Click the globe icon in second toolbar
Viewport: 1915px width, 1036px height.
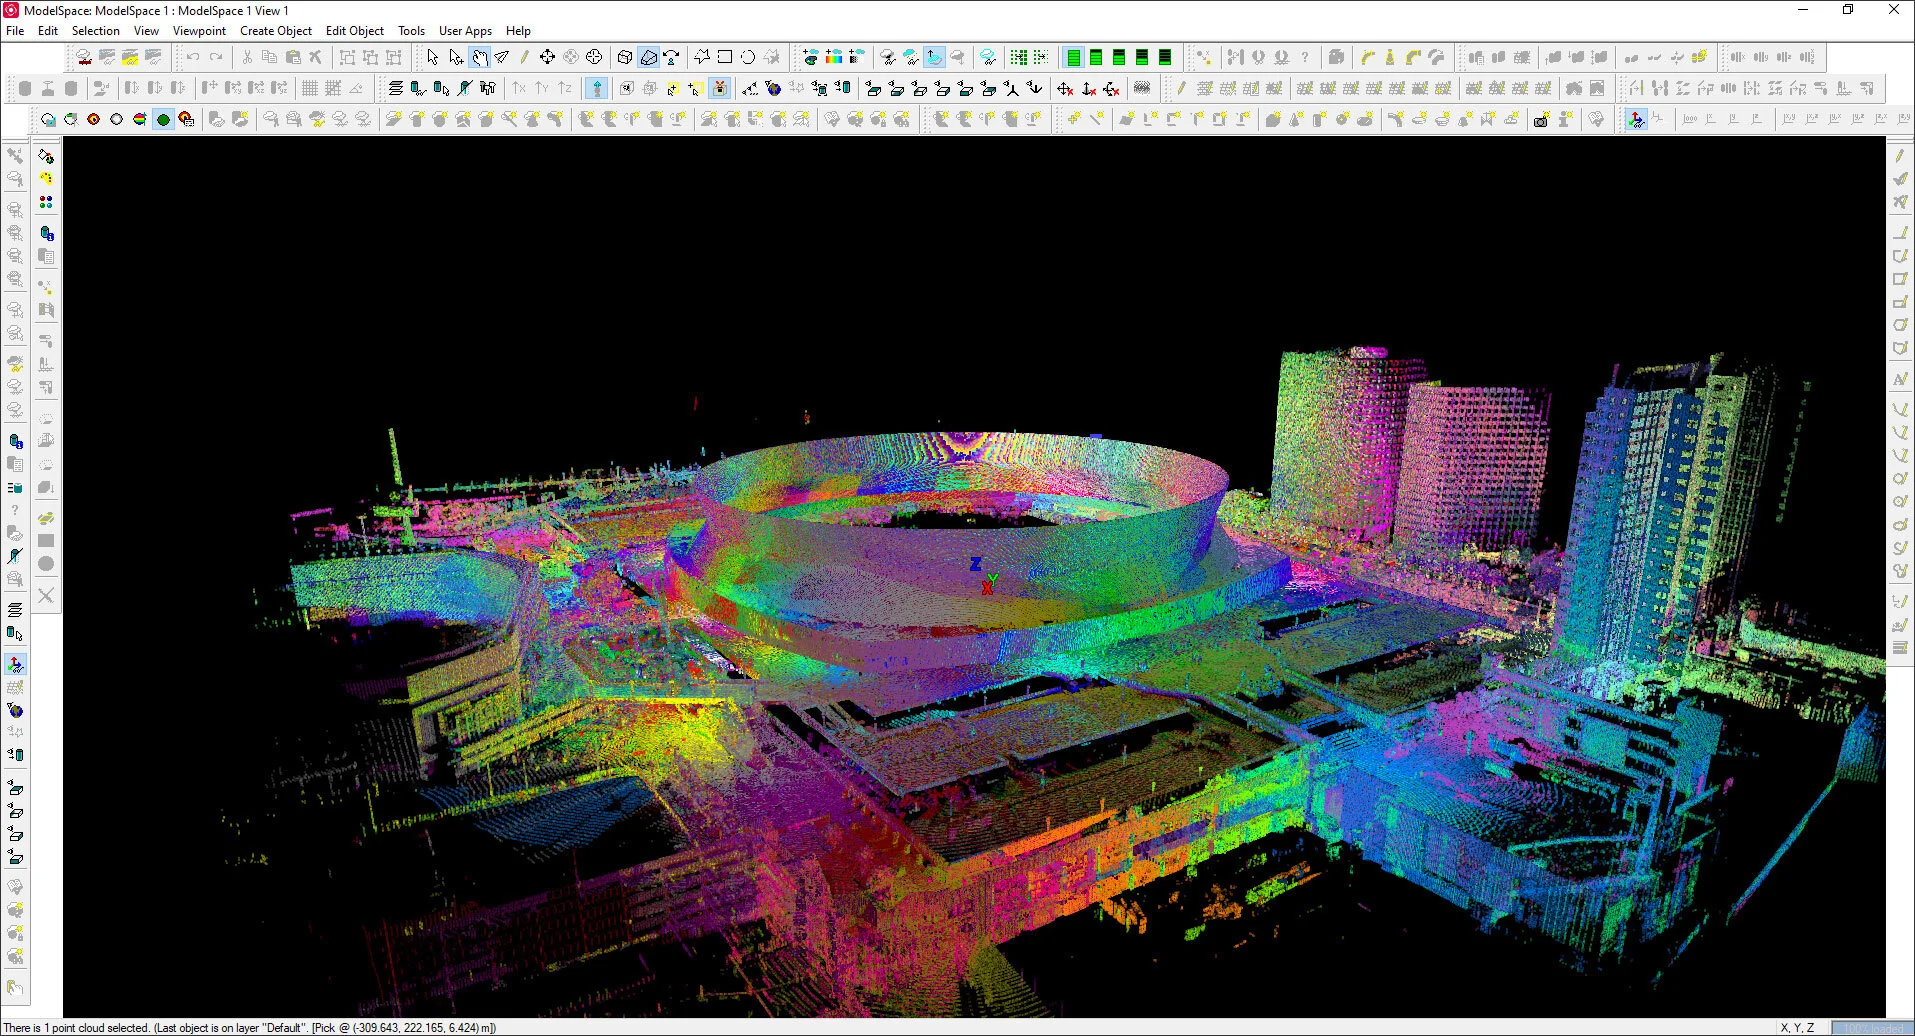tap(773, 88)
